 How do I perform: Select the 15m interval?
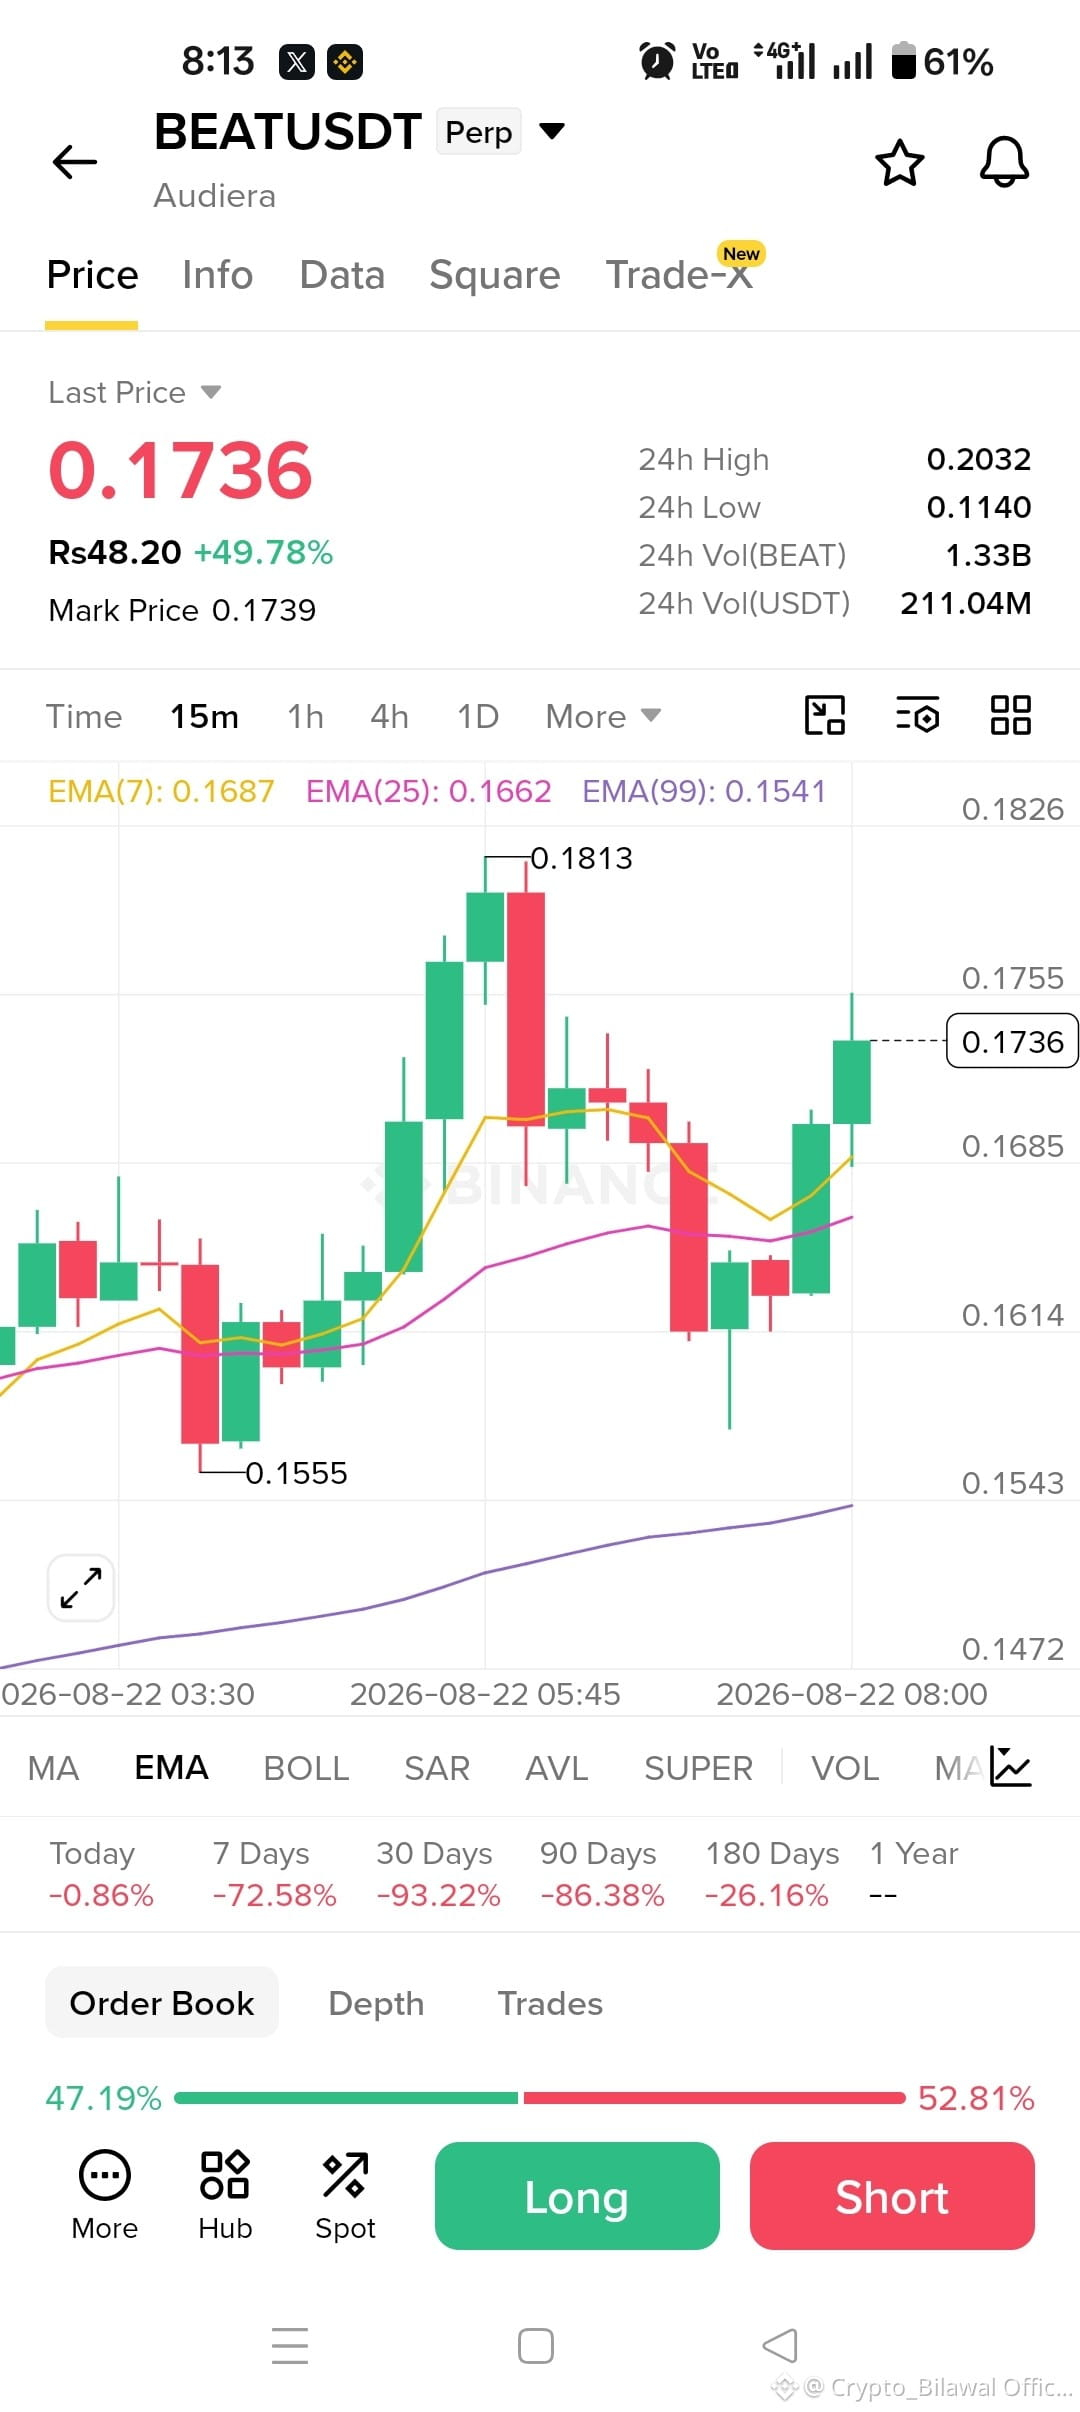coord(204,716)
